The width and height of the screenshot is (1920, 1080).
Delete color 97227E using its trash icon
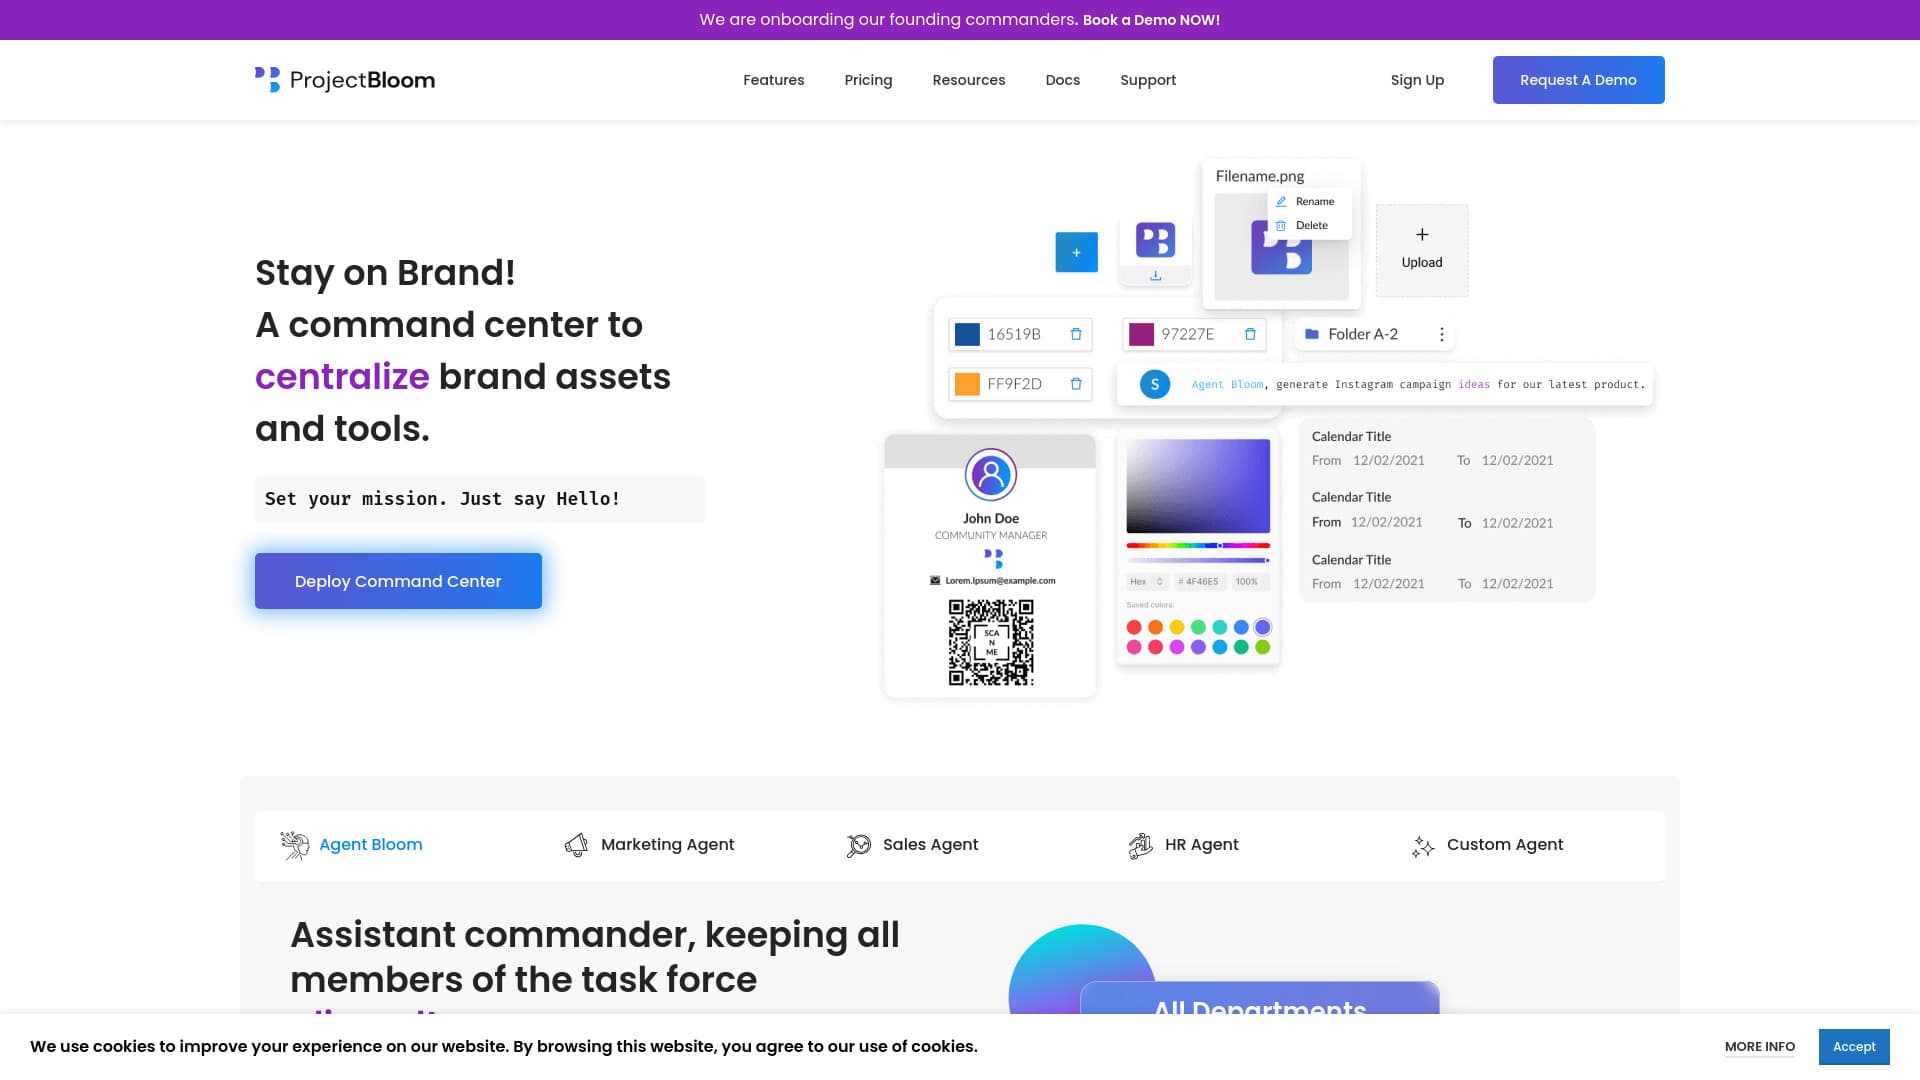(1249, 334)
